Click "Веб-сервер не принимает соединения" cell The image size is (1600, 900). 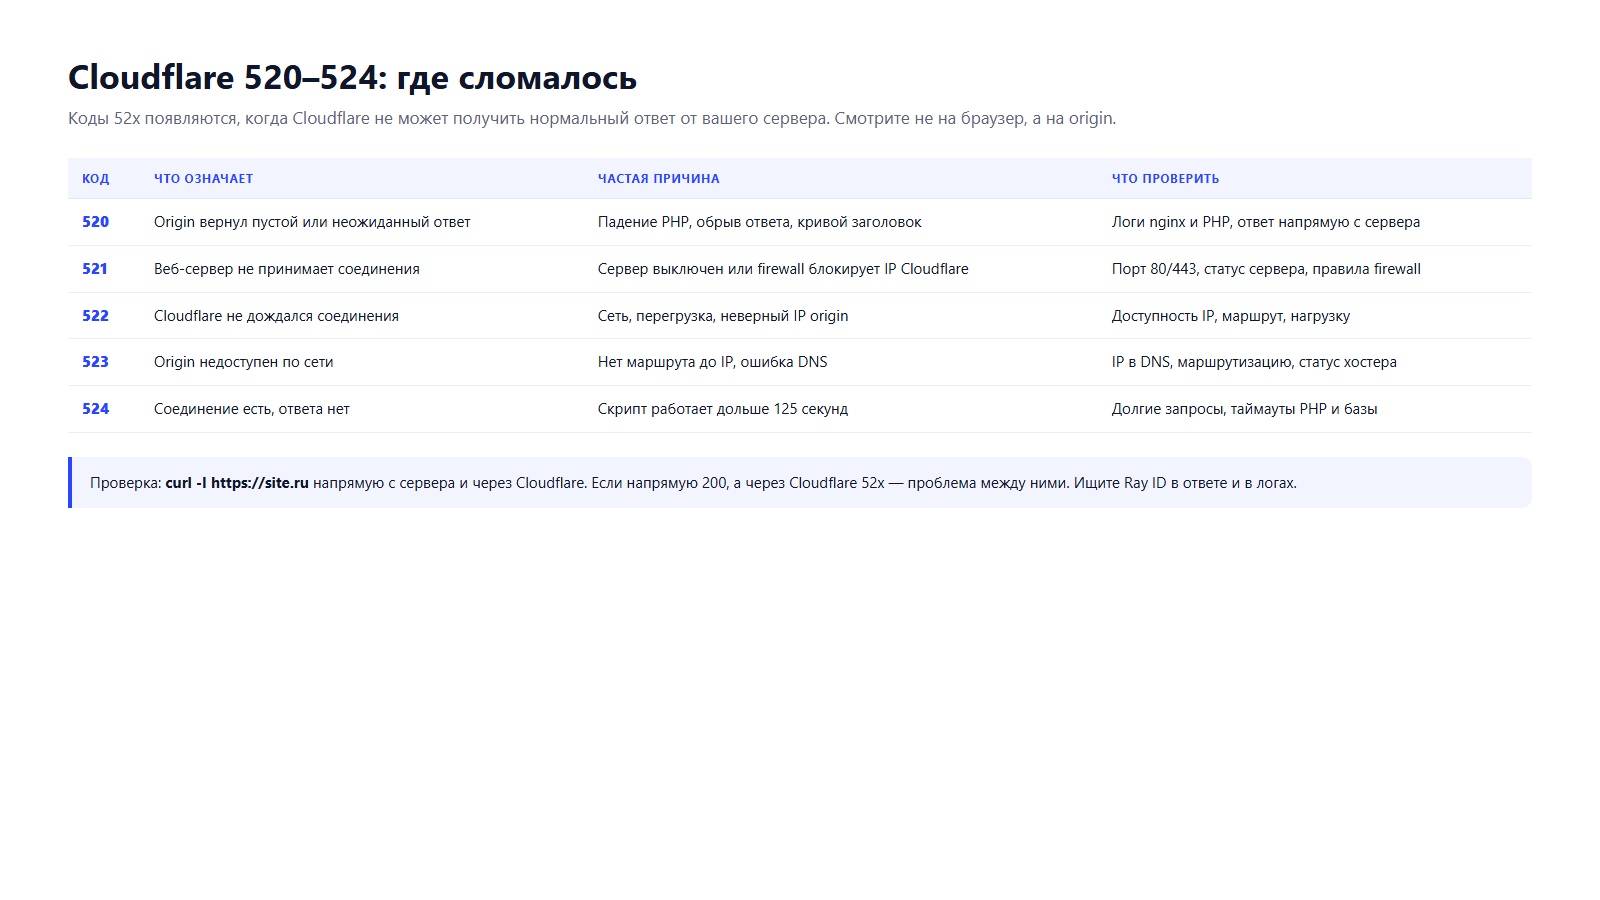(287, 269)
